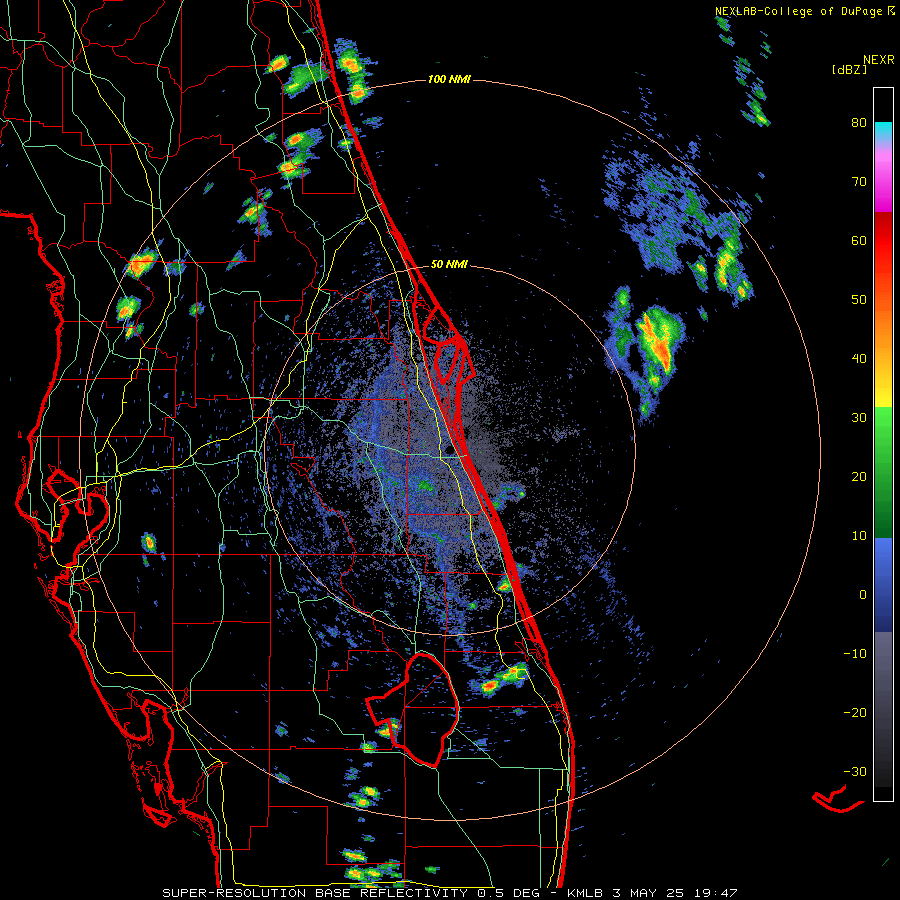Screen dimensions: 900x900
Task: Click the -20 value on dBZ scale
Action: coord(855,713)
